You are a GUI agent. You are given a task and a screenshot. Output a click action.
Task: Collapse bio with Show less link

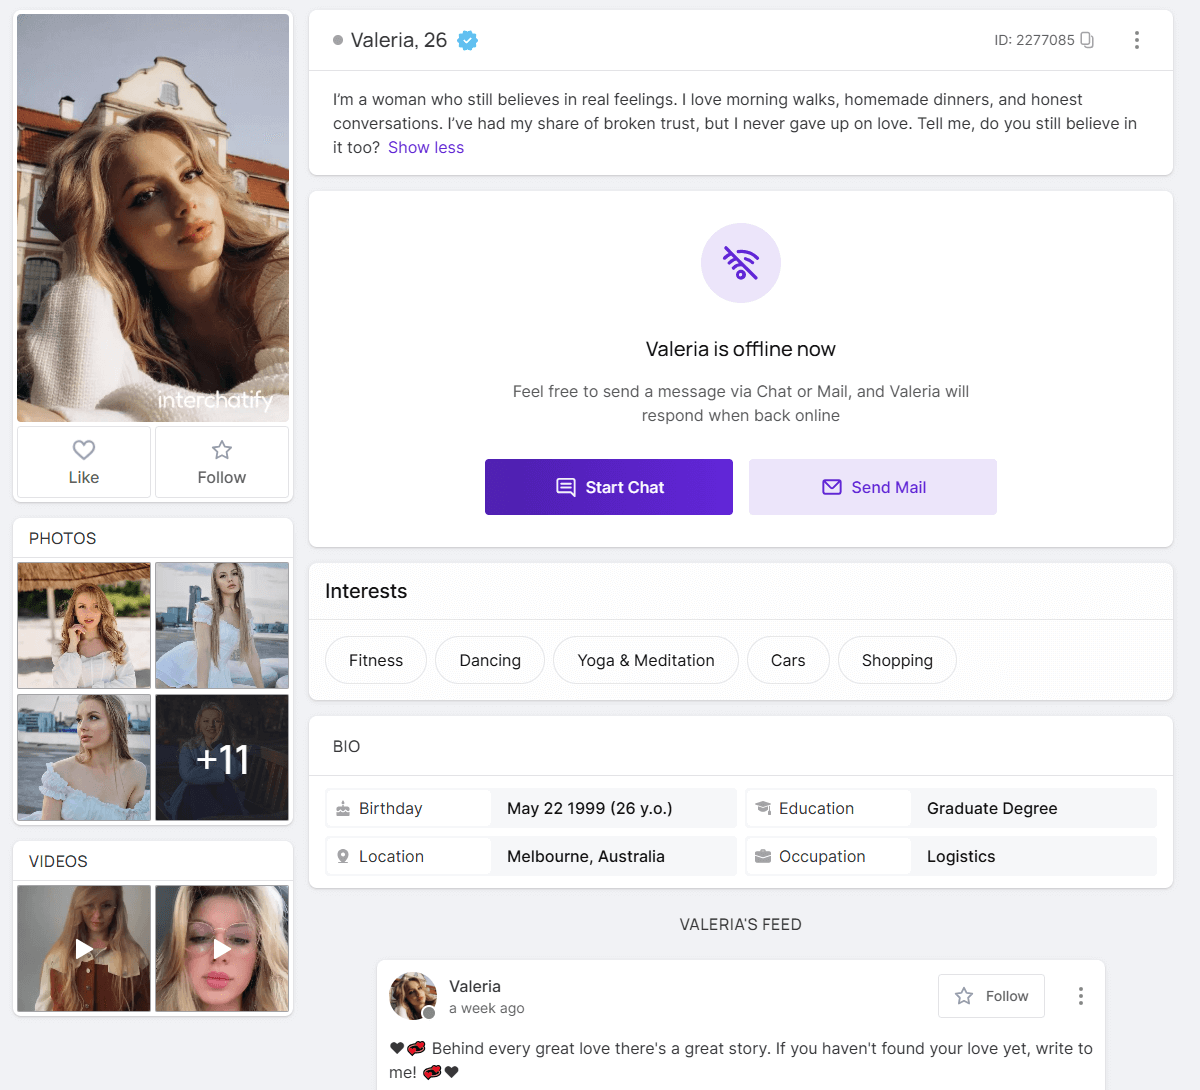(x=426, y=148)
